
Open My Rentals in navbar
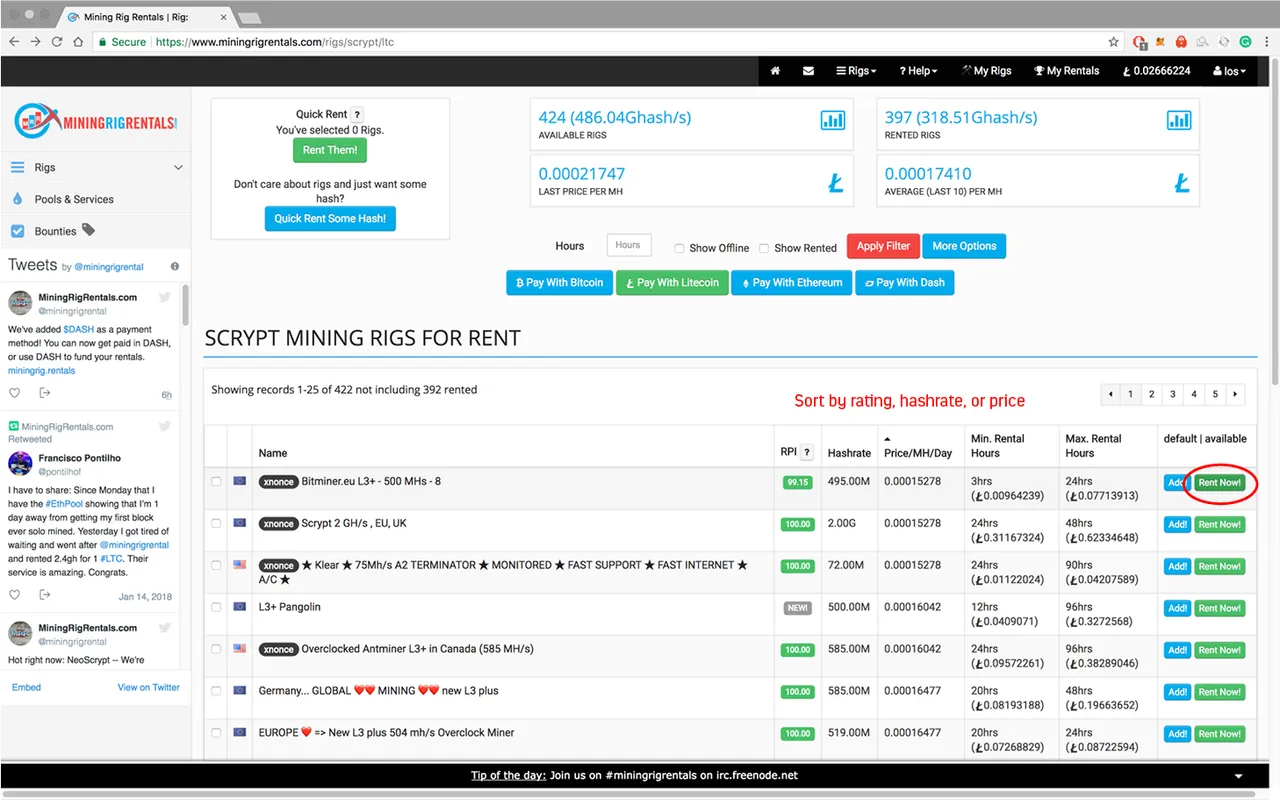[1066, 71]
